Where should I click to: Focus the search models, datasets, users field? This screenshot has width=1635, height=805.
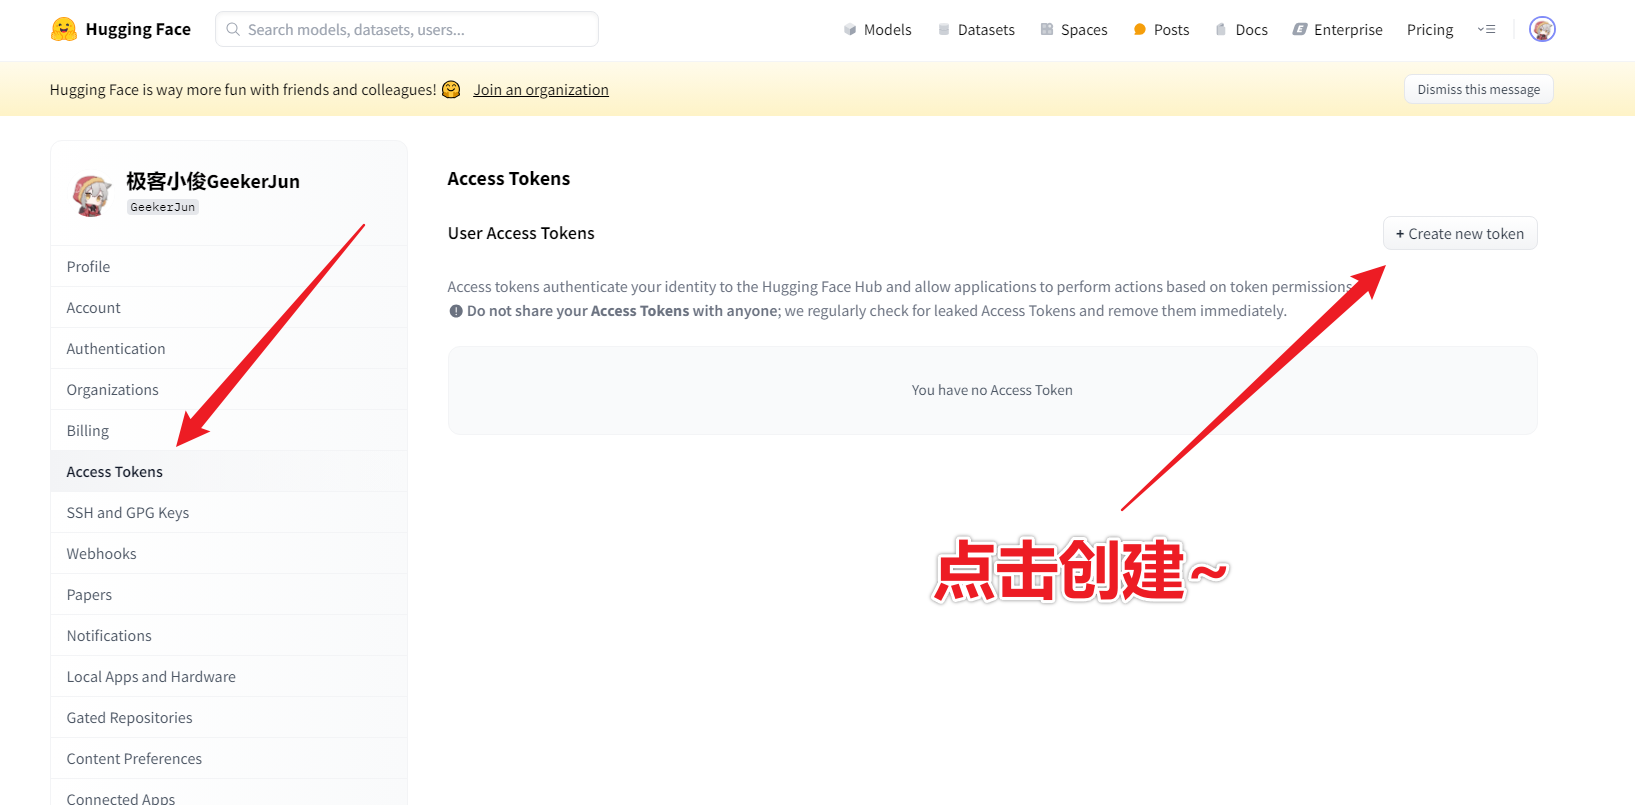[x=407, y=29]
